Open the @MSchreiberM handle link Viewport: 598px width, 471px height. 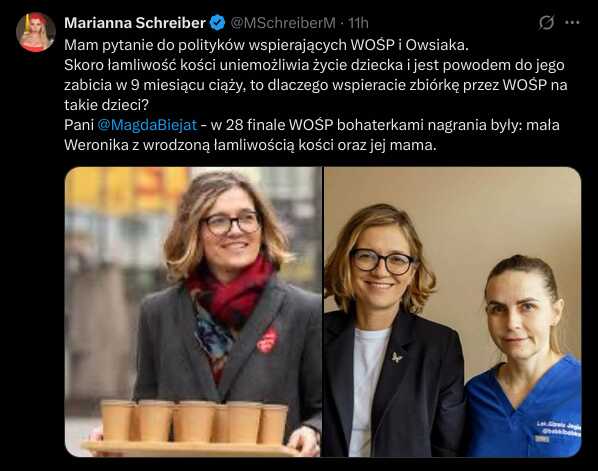pyautogui.click(x=283, y=23)
